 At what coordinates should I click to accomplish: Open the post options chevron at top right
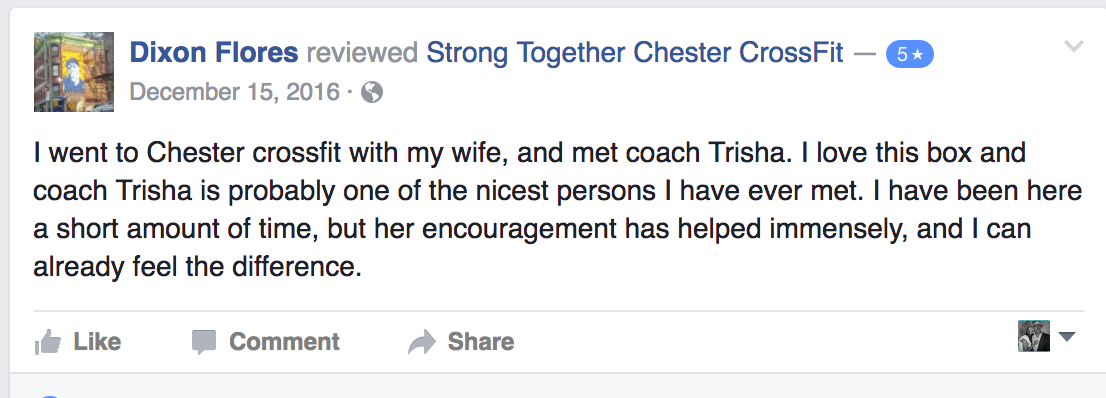[x=1073, y=47]
